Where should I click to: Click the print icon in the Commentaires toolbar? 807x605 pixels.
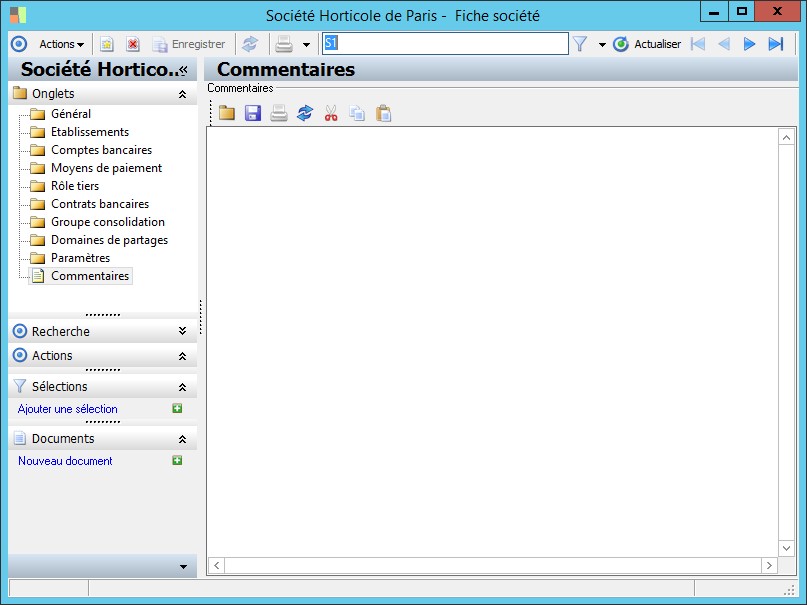[x=279, y=113]
